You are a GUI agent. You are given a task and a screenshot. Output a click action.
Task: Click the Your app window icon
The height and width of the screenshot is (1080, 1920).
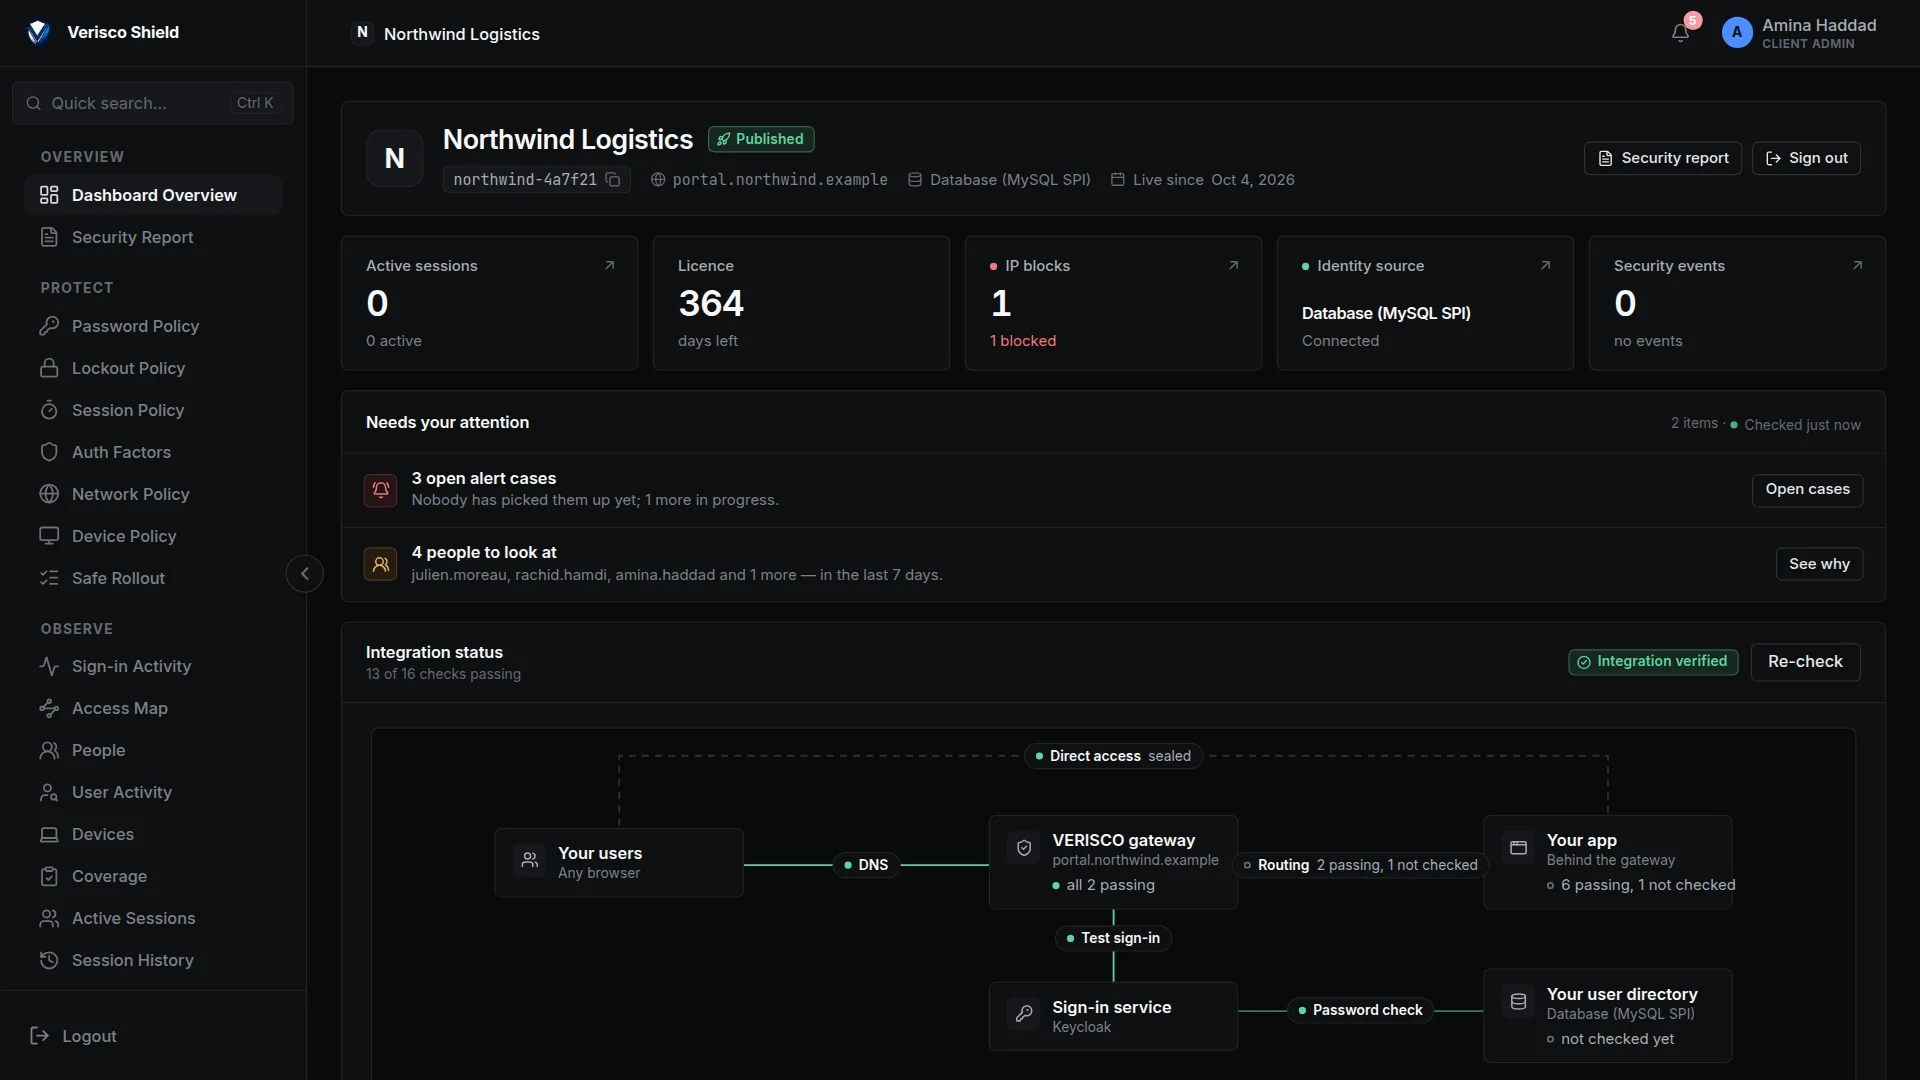click(1518, 848)
